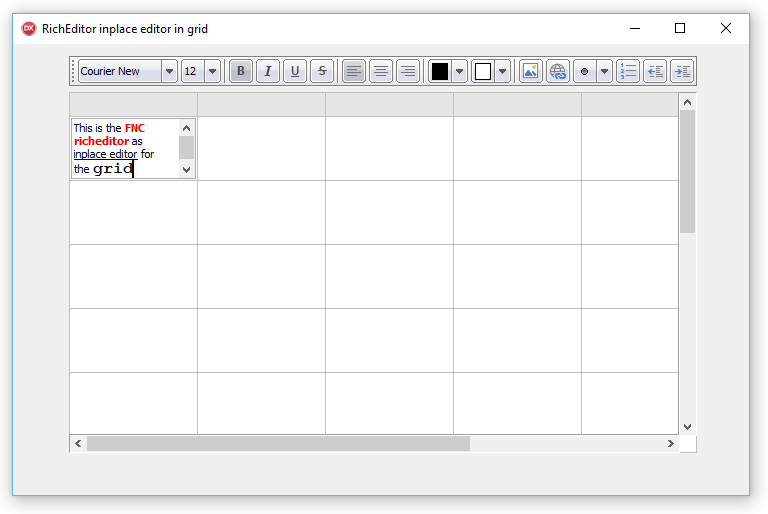This screenshot has width=768, height=514.
Task: Click the white background color swatch
Action: click(x=483, y=72)
